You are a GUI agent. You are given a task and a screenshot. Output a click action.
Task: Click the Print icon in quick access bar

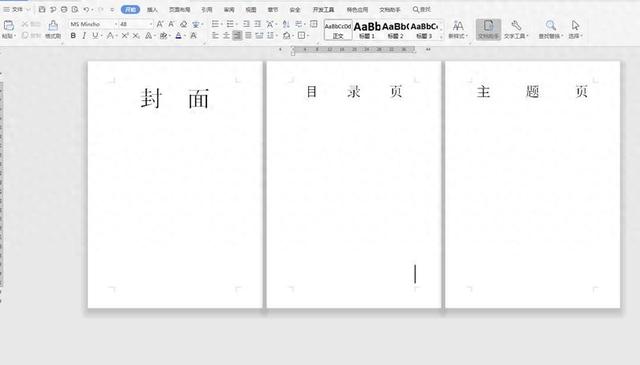(64, 9)
